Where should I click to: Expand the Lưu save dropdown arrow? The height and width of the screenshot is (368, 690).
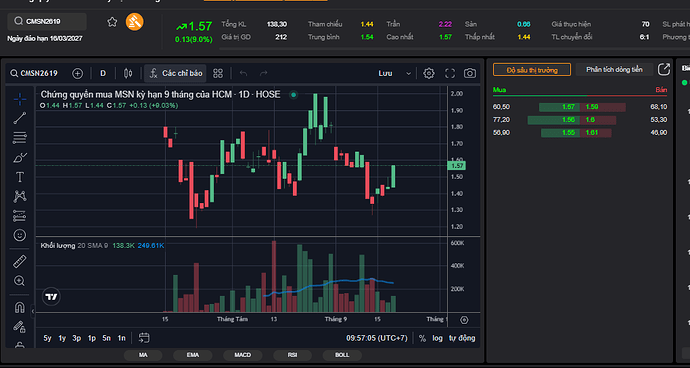point(409,74)
